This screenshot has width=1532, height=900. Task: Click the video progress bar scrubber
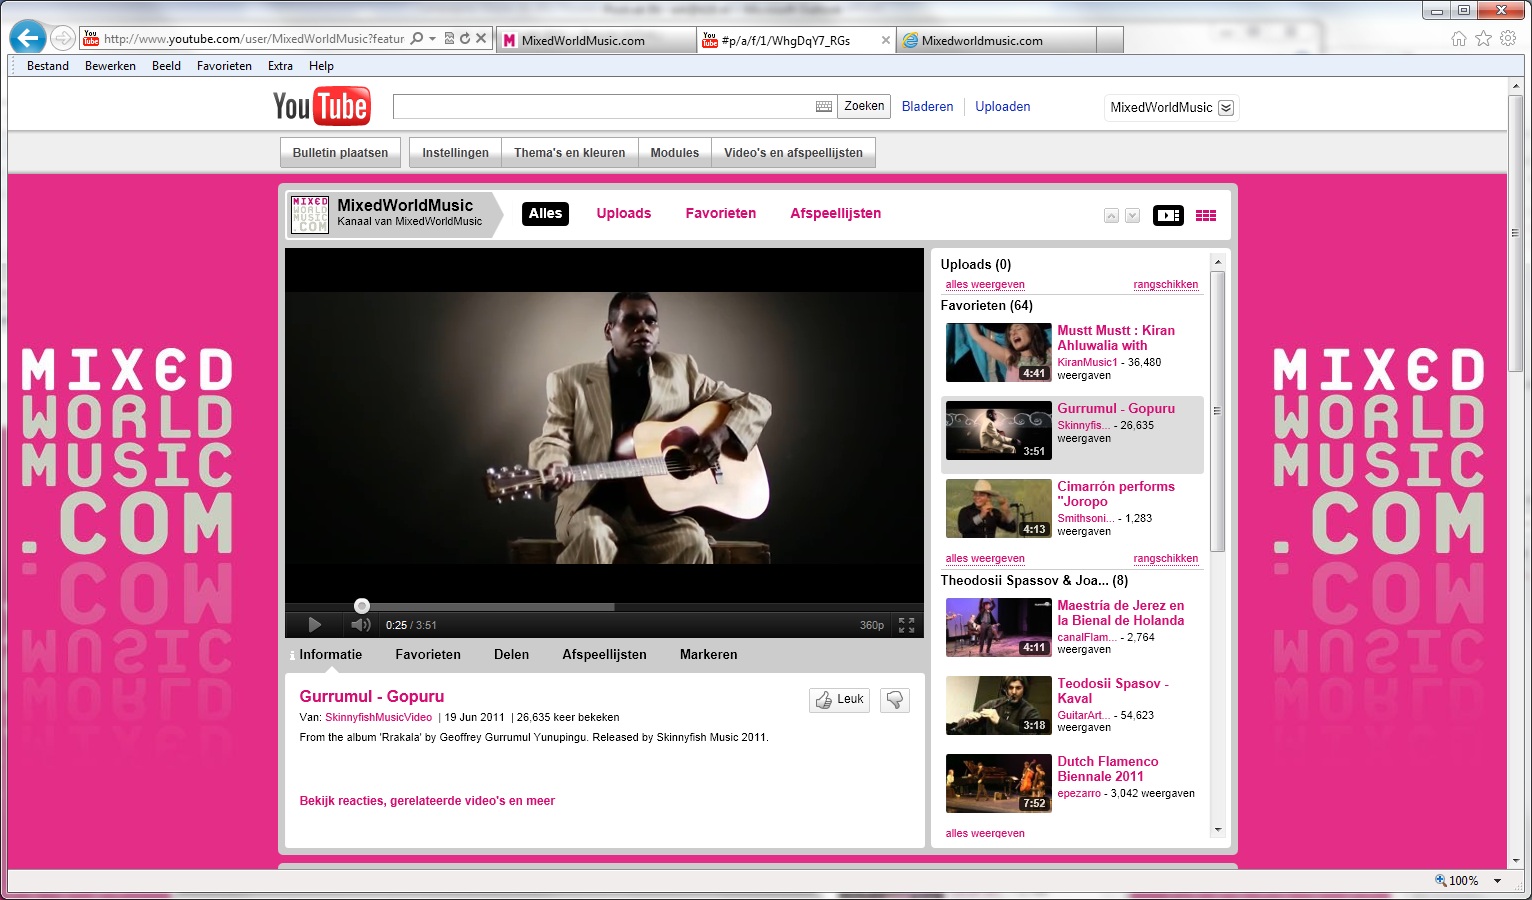click(362, 606)
